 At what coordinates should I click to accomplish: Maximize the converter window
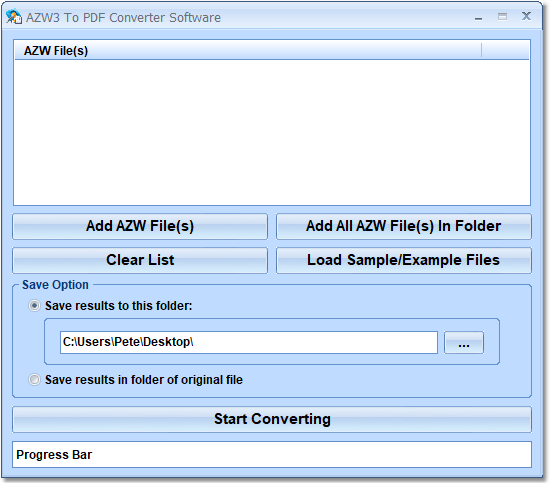pyautogui.click(x=502, y=16)
